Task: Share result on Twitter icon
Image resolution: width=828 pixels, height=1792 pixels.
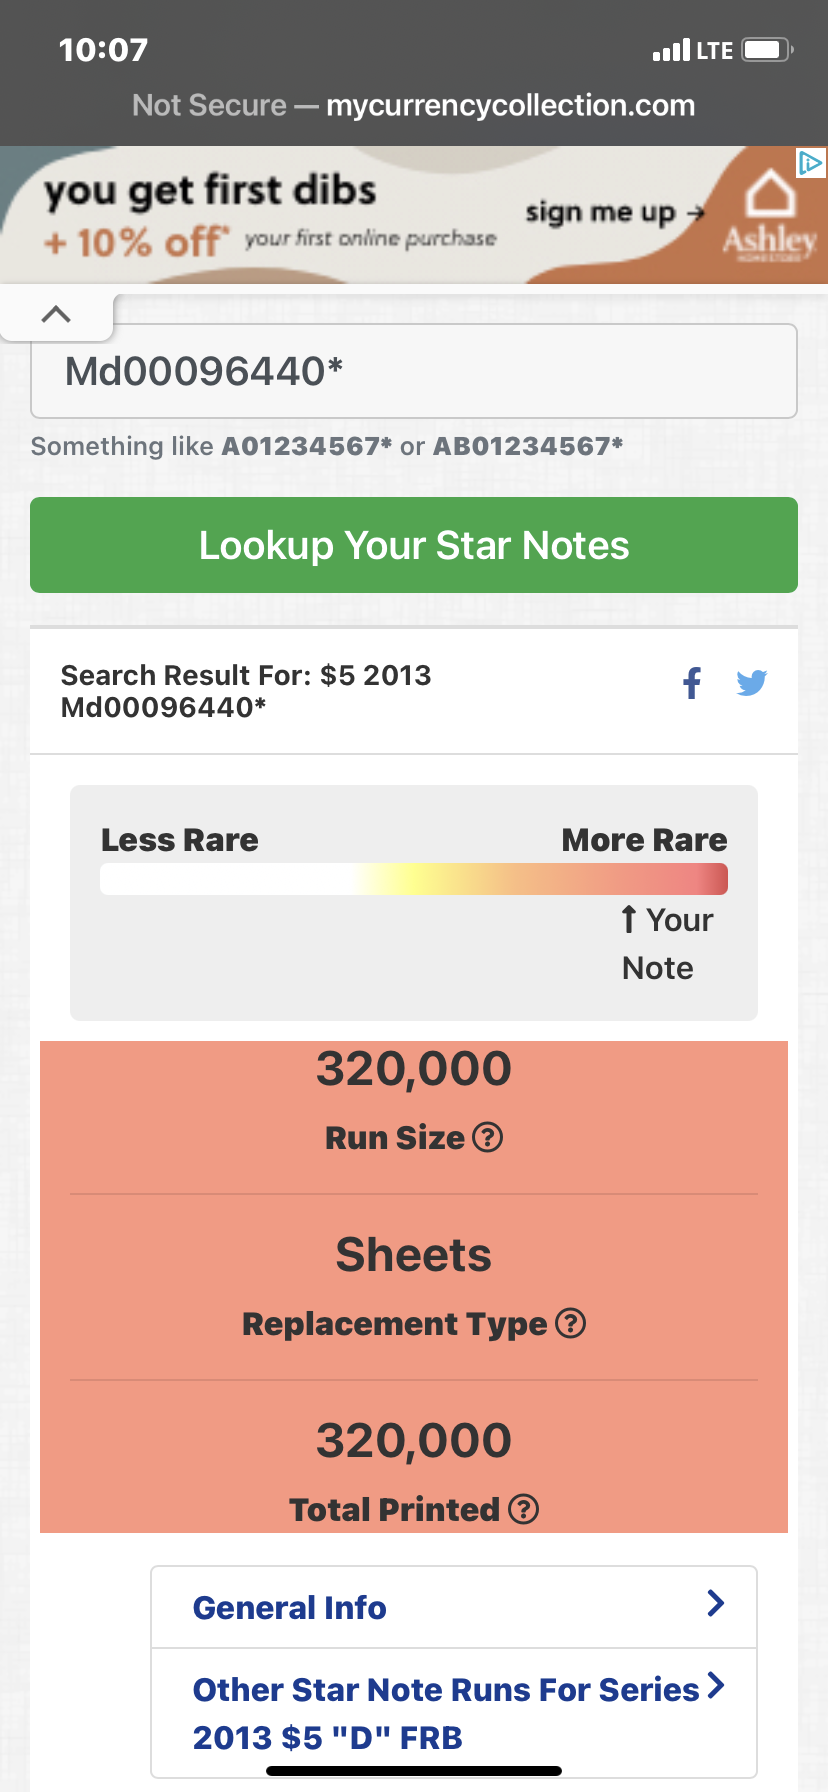Action: [751, 683]
